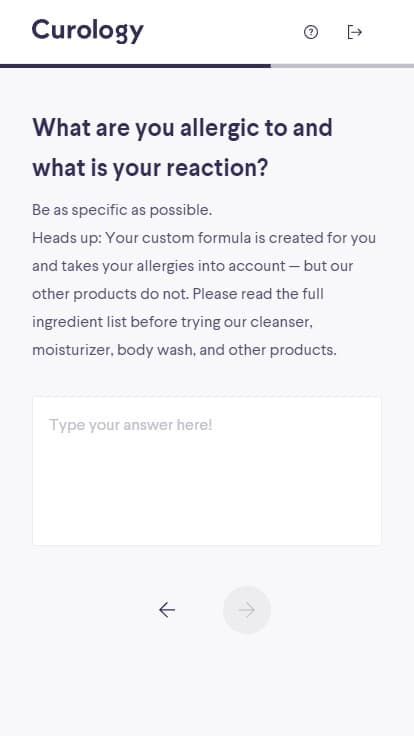
Task: Click the unfilled end of progress bar
Action: 342,66
